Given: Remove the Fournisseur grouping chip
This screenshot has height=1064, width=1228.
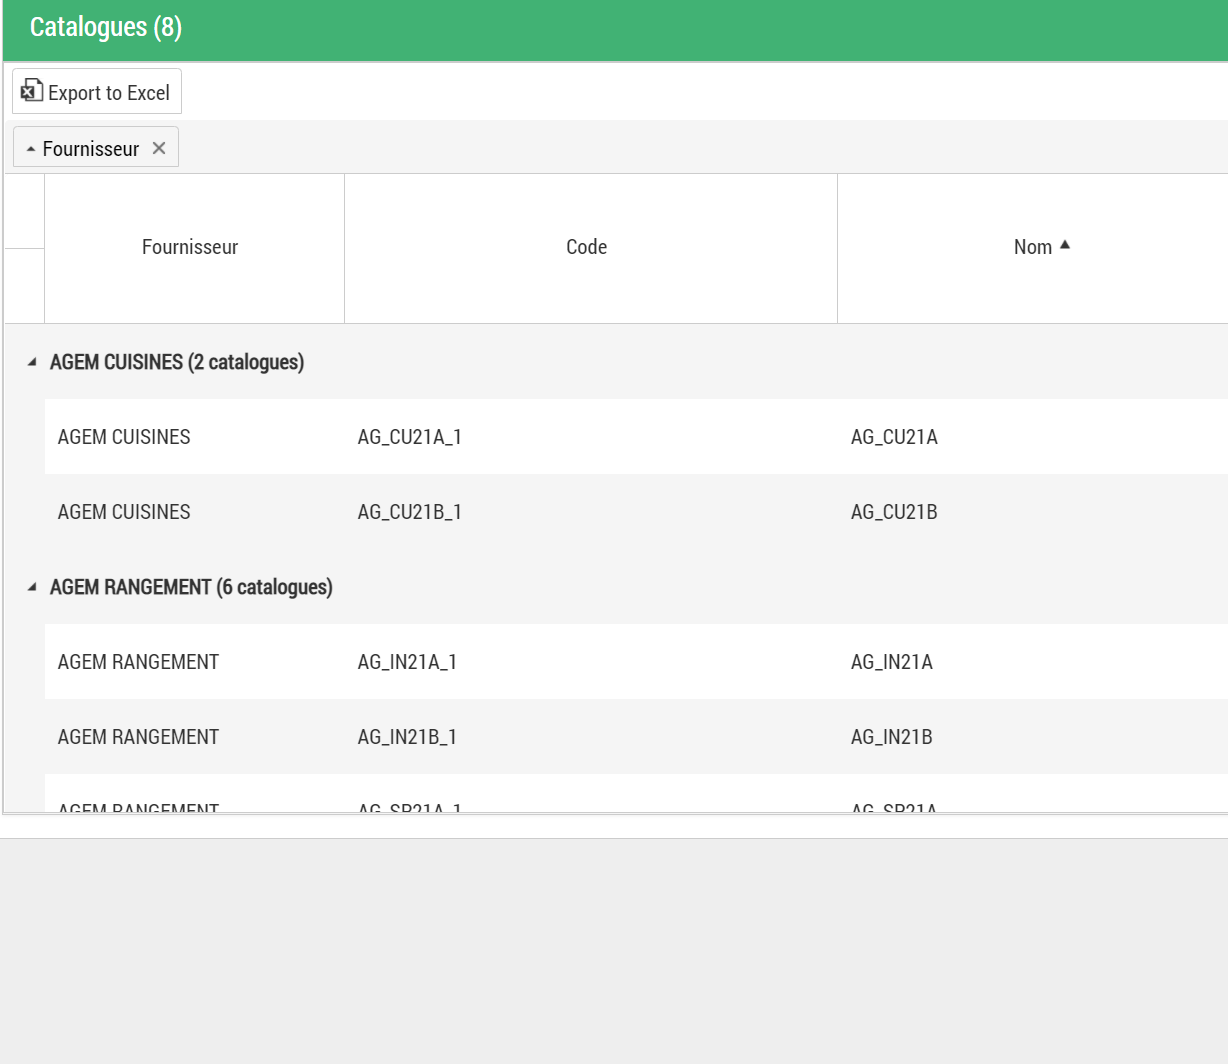Looking at the screenshot, I should 159,148.
